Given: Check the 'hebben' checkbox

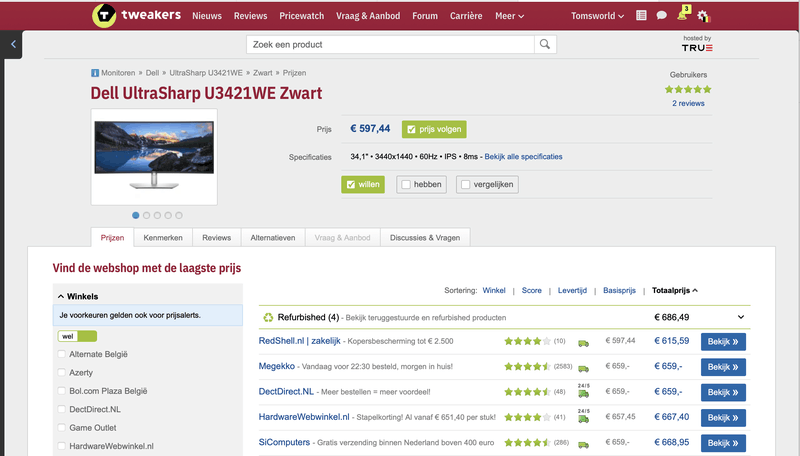Looking at the screenshot, I should [421, 184].
